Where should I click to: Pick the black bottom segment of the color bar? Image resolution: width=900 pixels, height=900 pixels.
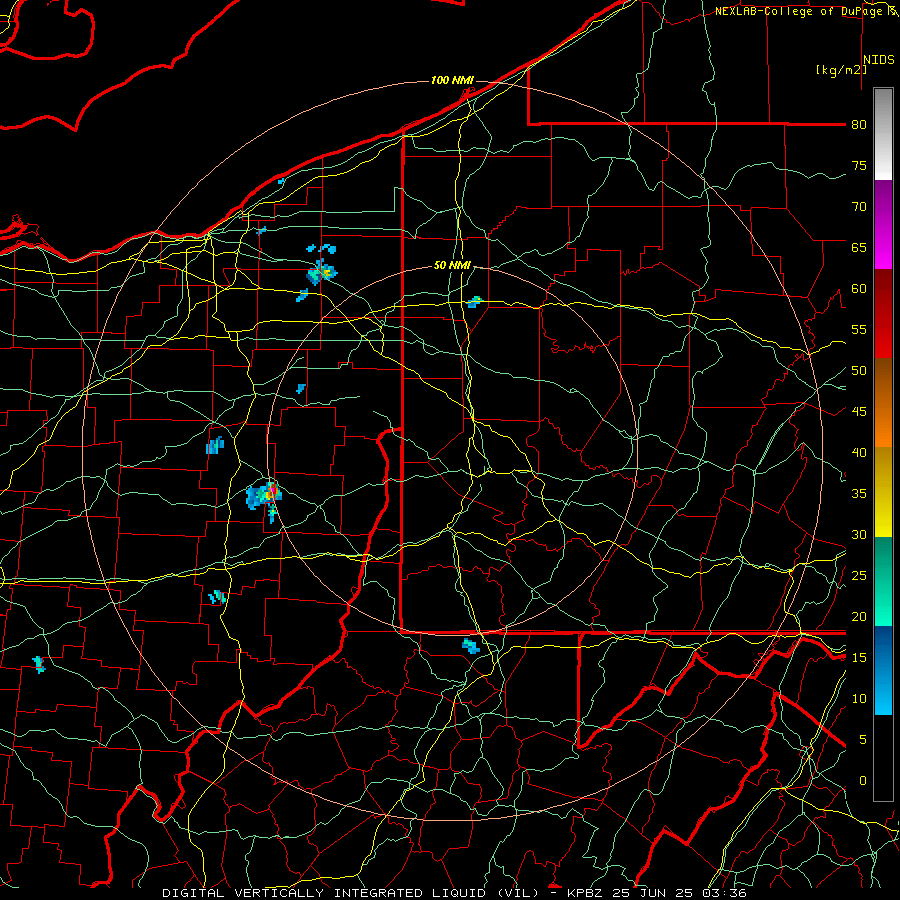883,758
